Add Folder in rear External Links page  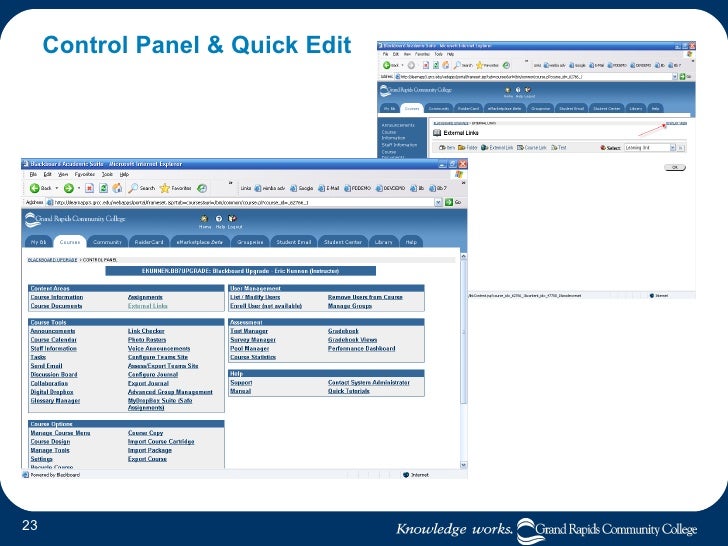click(x=468, y=148)
